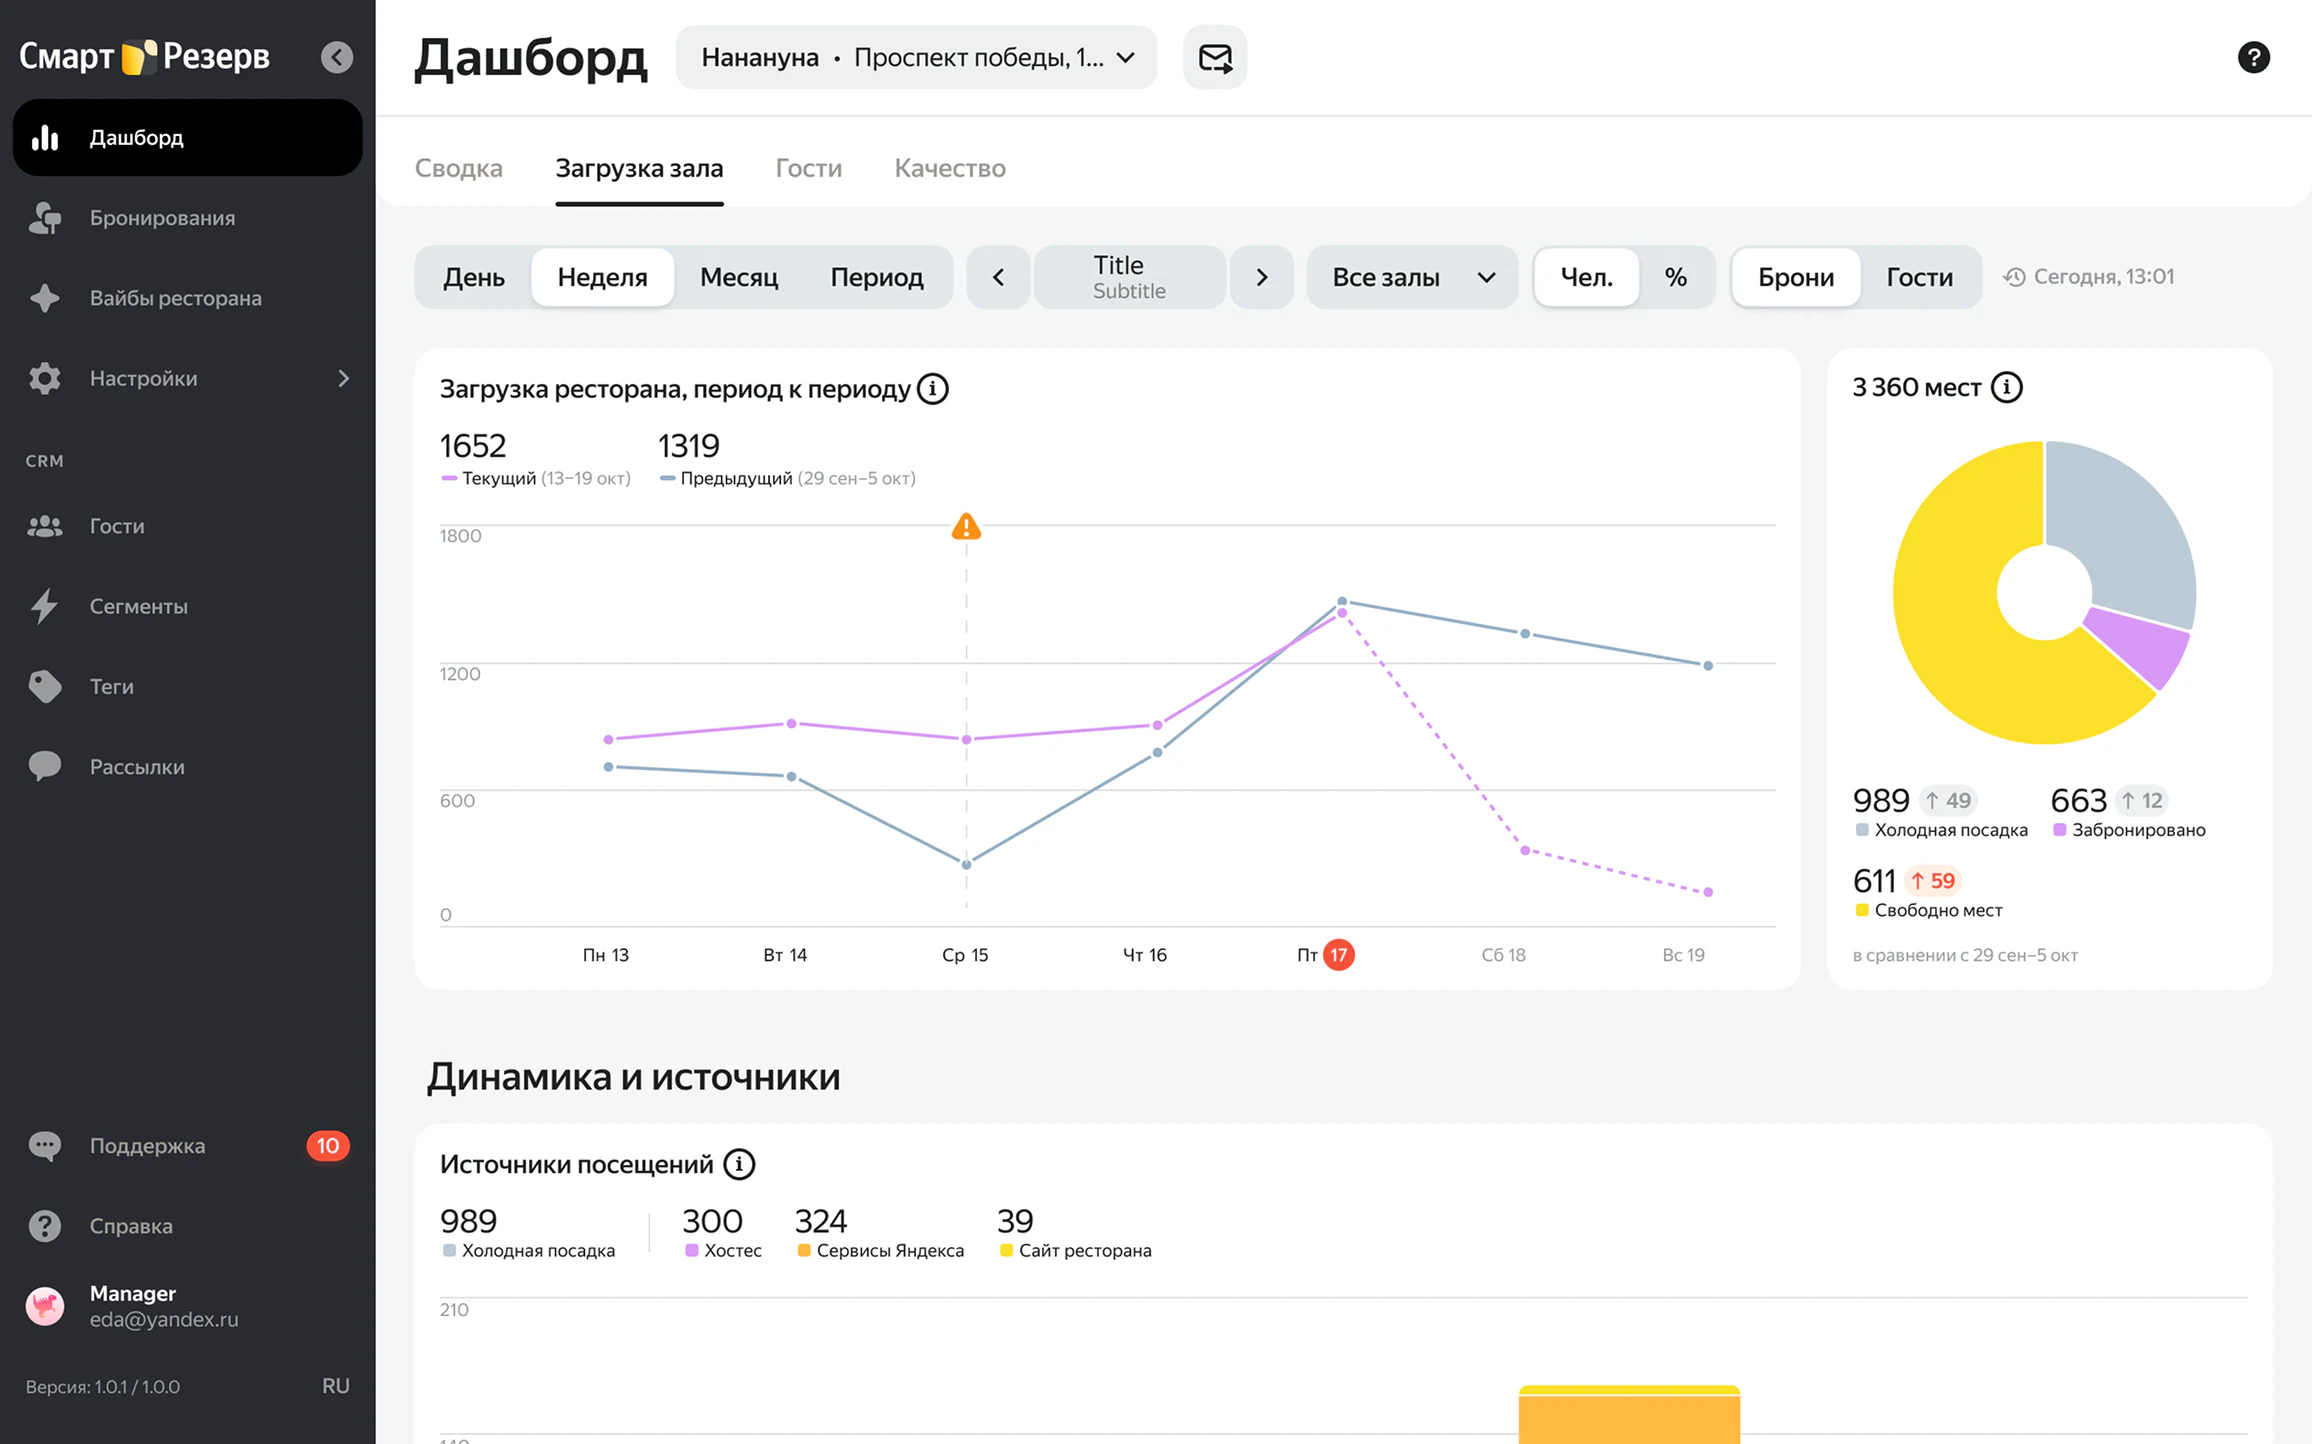Open info icon next to Загрузка ресторана title
Screen dimensions: 2312x1444
933,389
